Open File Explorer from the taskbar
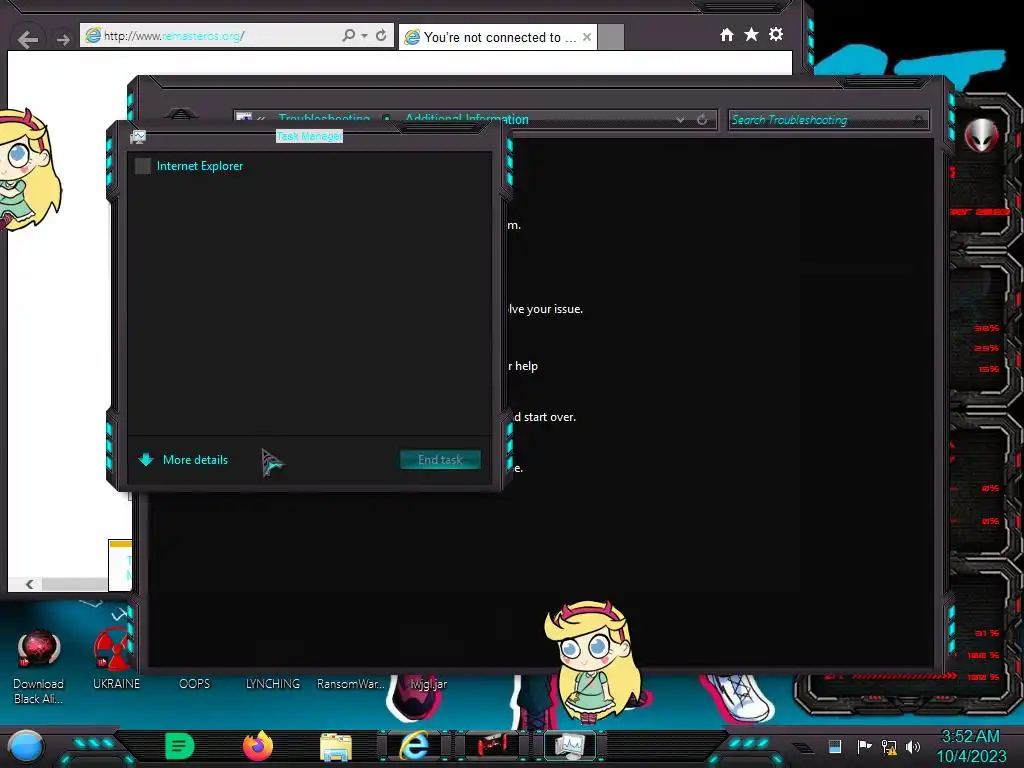 click(336, 747)
